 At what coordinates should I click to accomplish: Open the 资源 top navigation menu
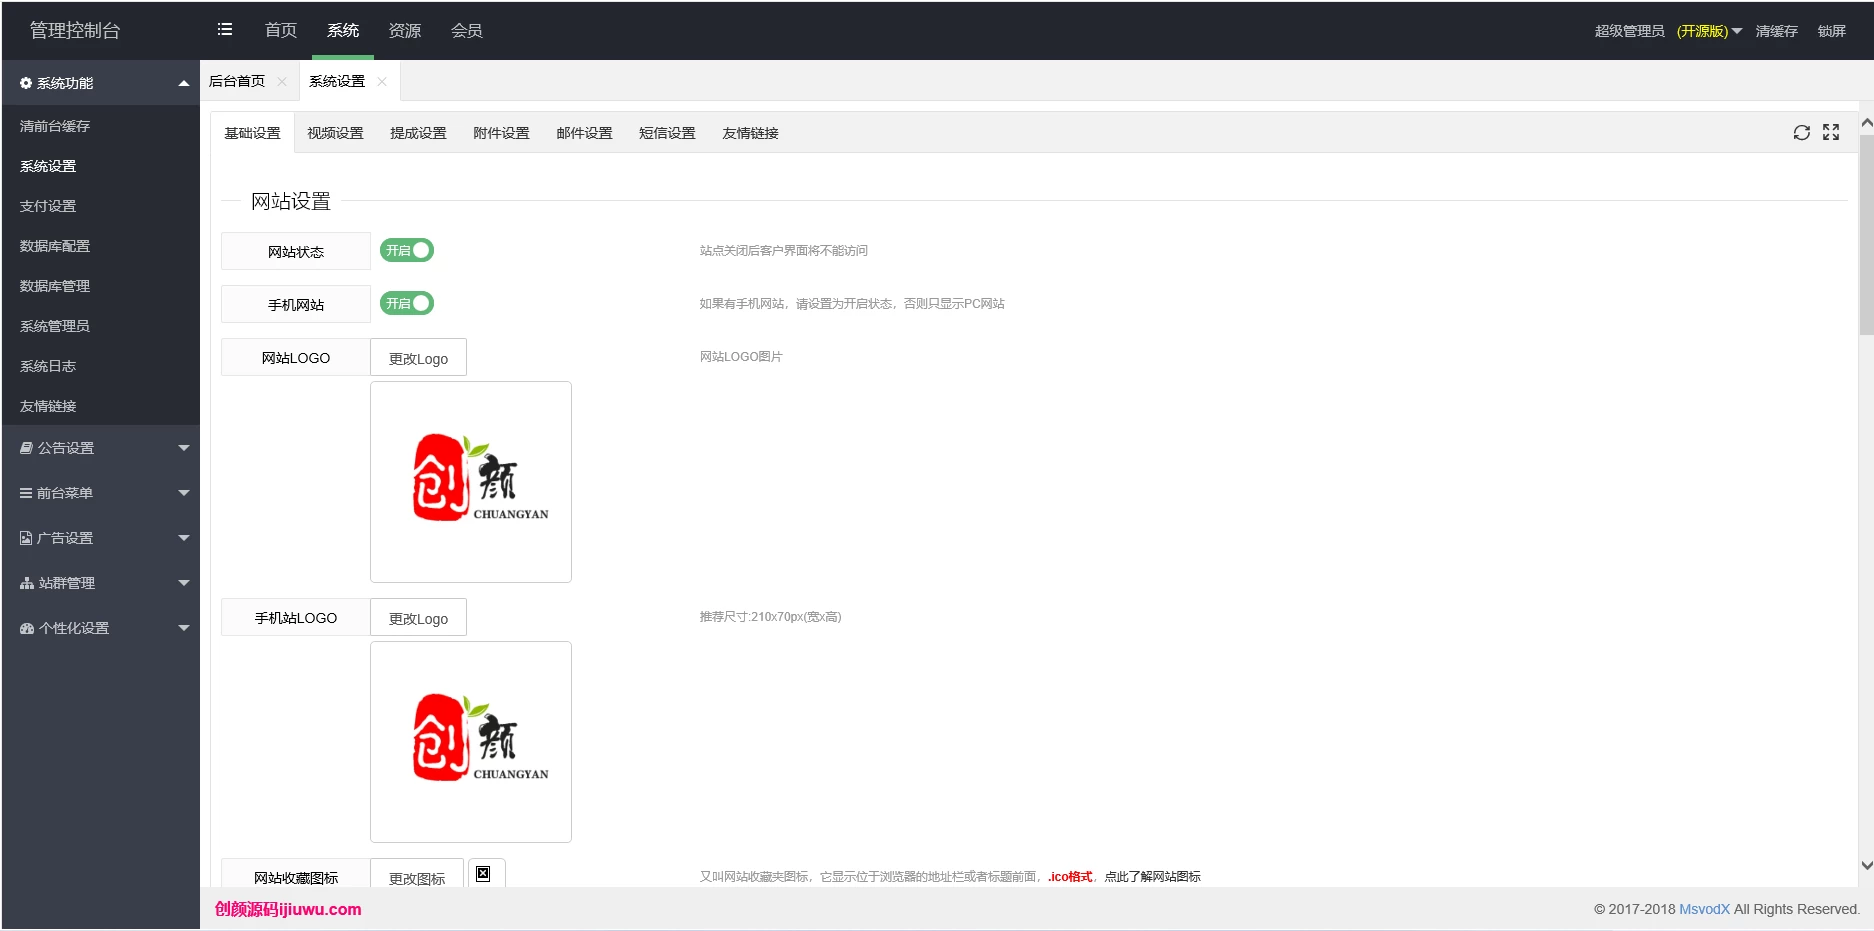click(405, 31)
